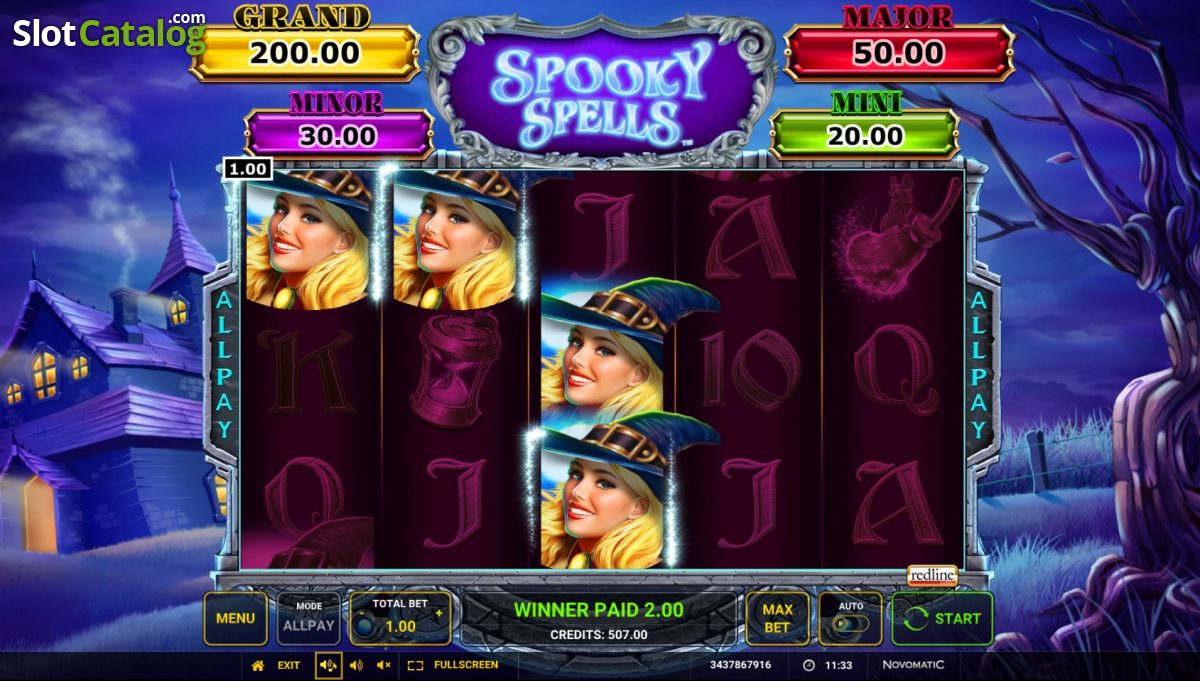
Task: Spin reels with START button
Action: pyautogui.click(x=942, y=618)
